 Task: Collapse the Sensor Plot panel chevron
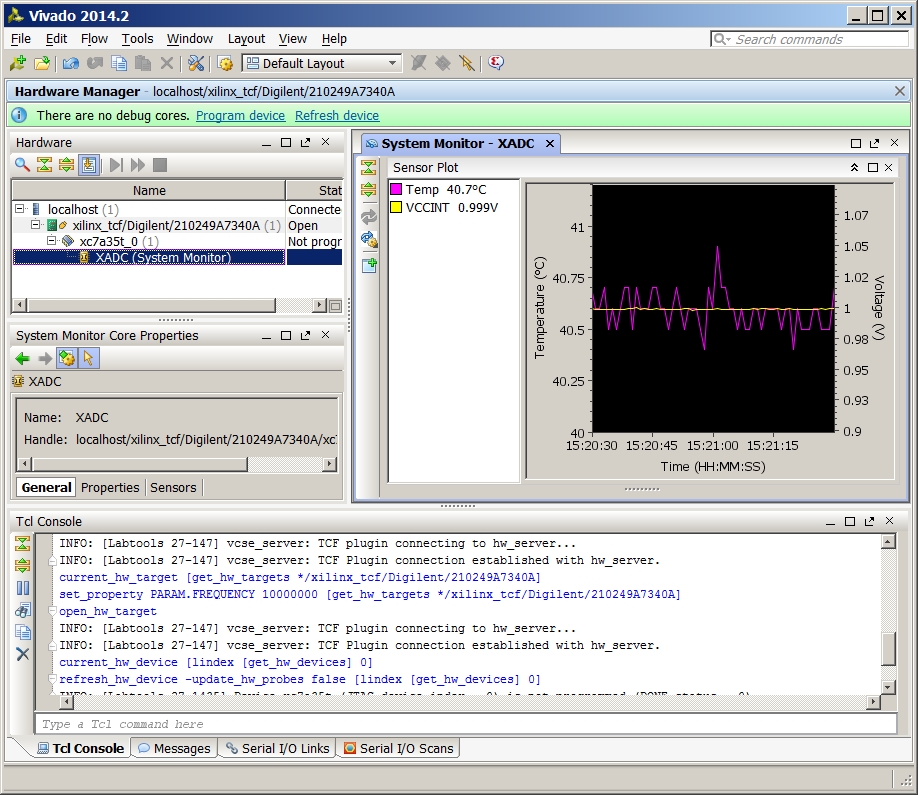pos(854,167)
